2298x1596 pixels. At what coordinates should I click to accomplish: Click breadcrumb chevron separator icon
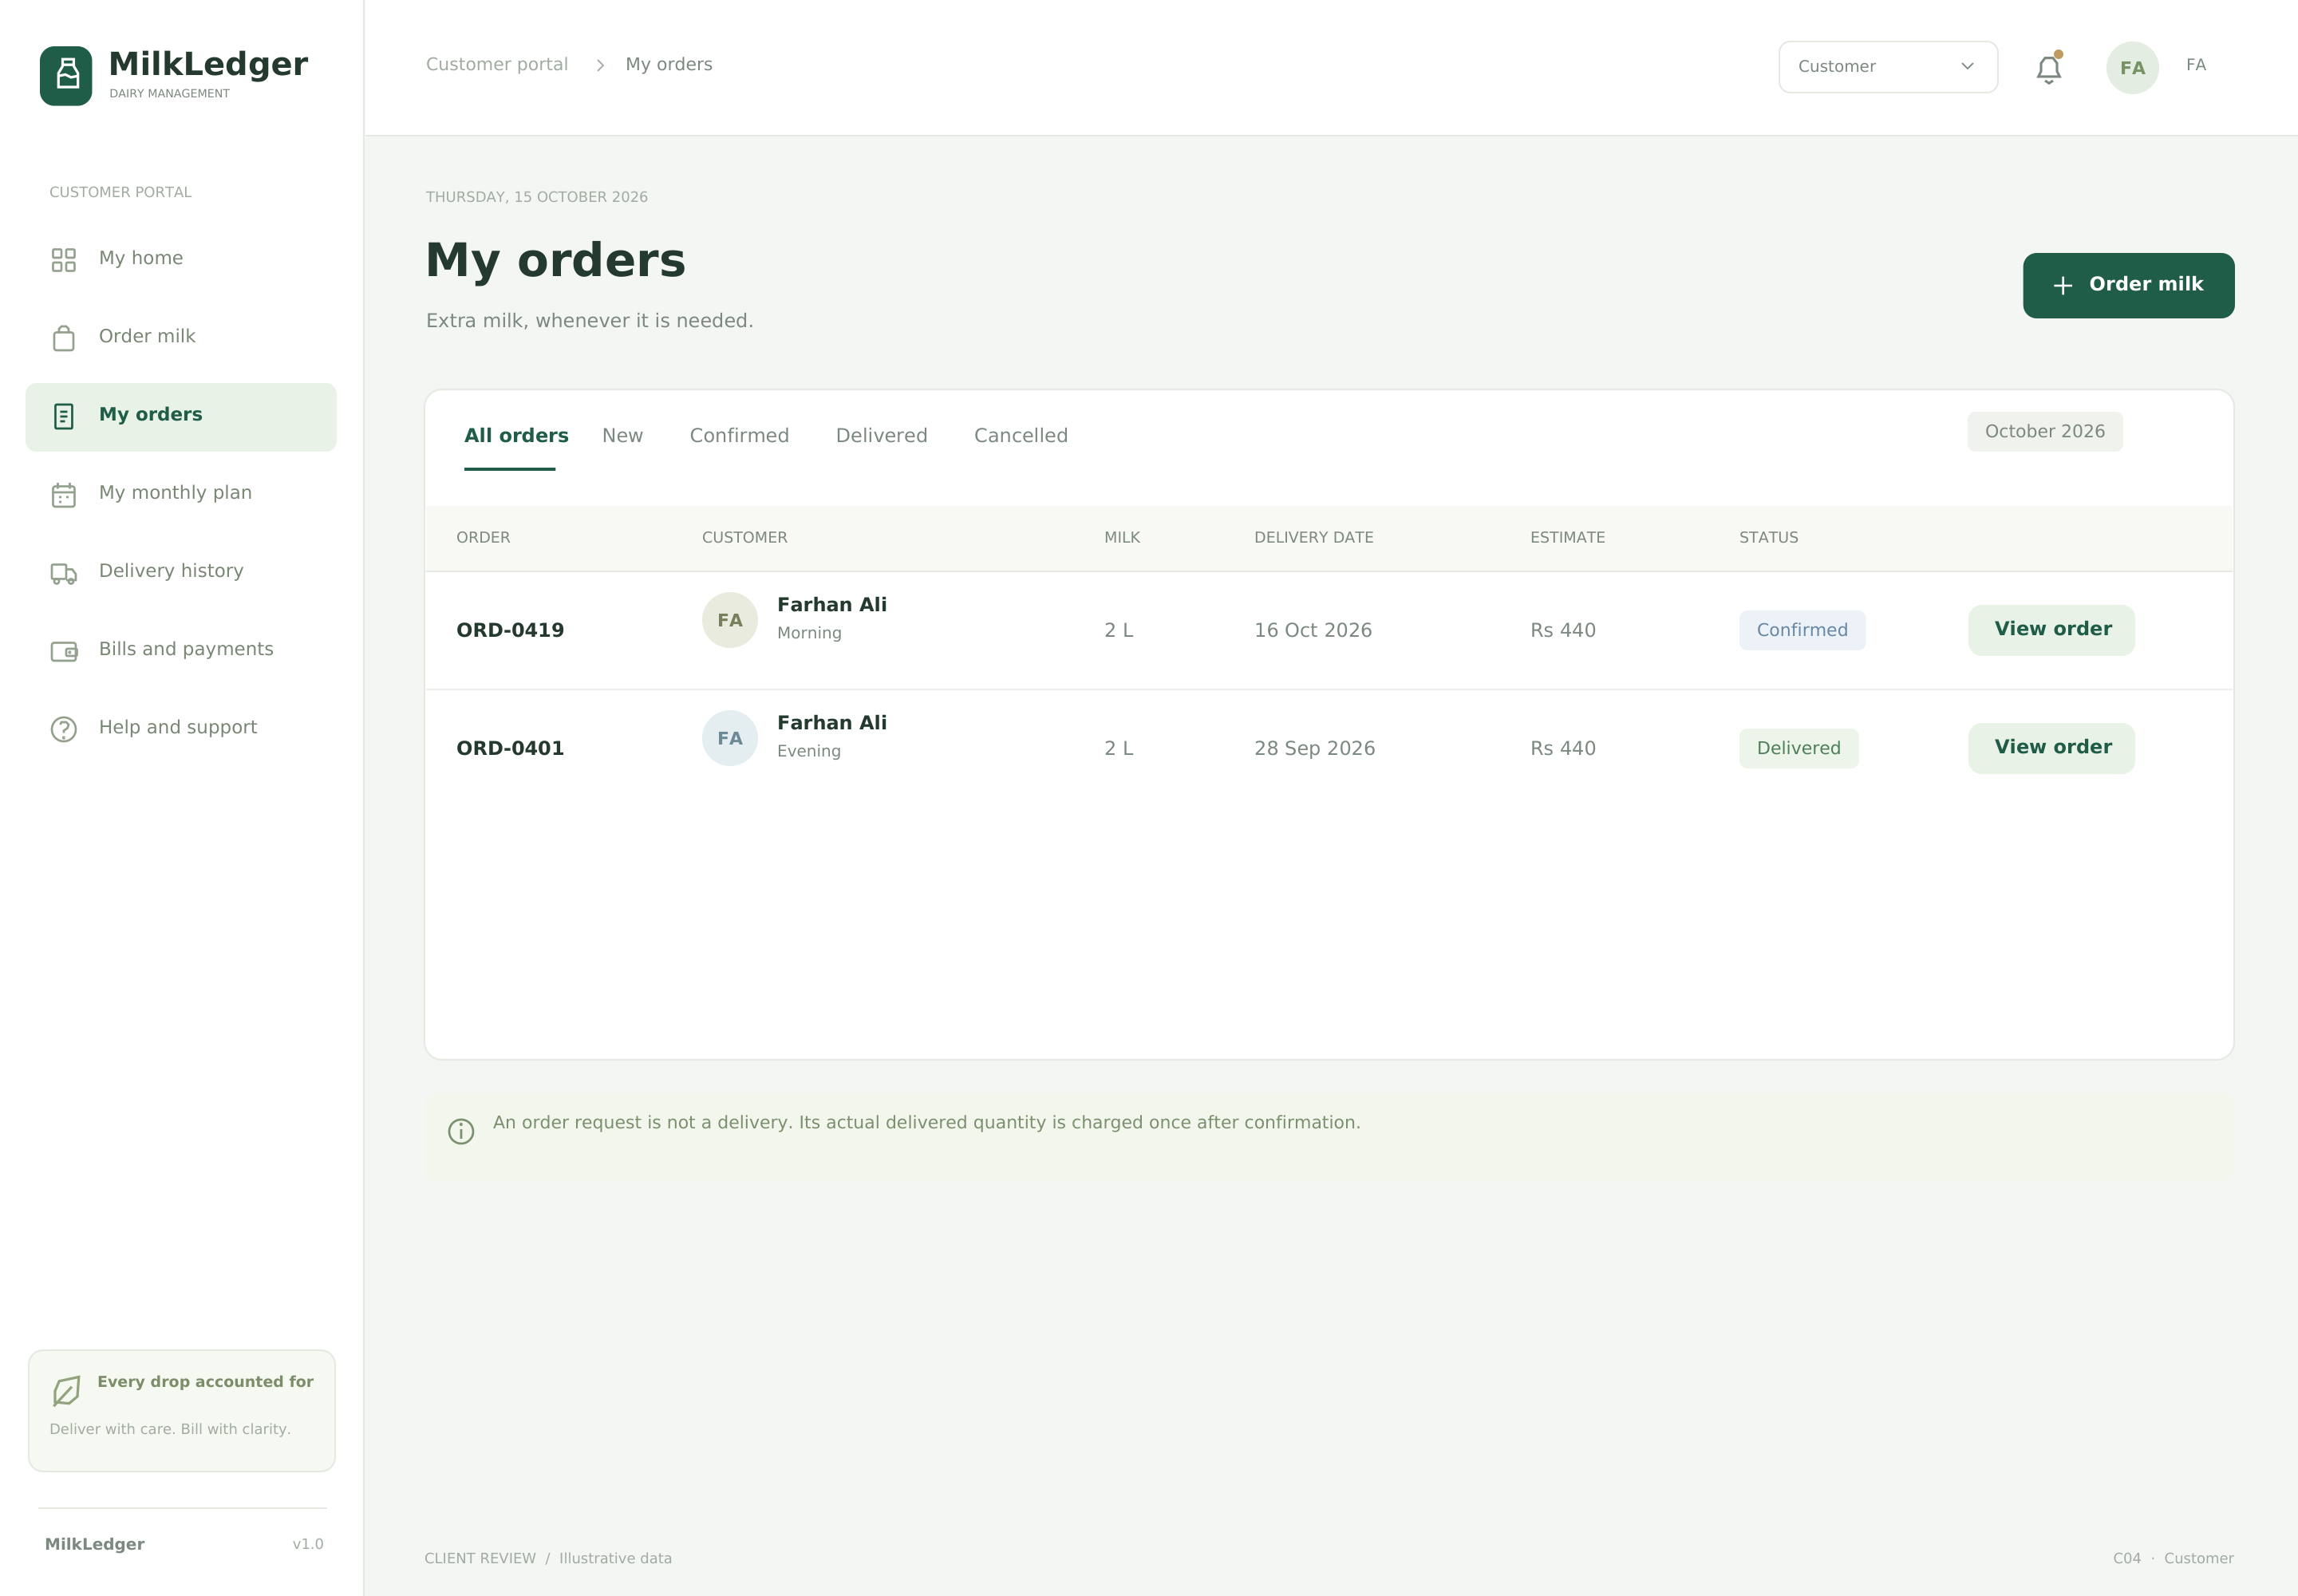pyautogui.click(x=600, y=65)
